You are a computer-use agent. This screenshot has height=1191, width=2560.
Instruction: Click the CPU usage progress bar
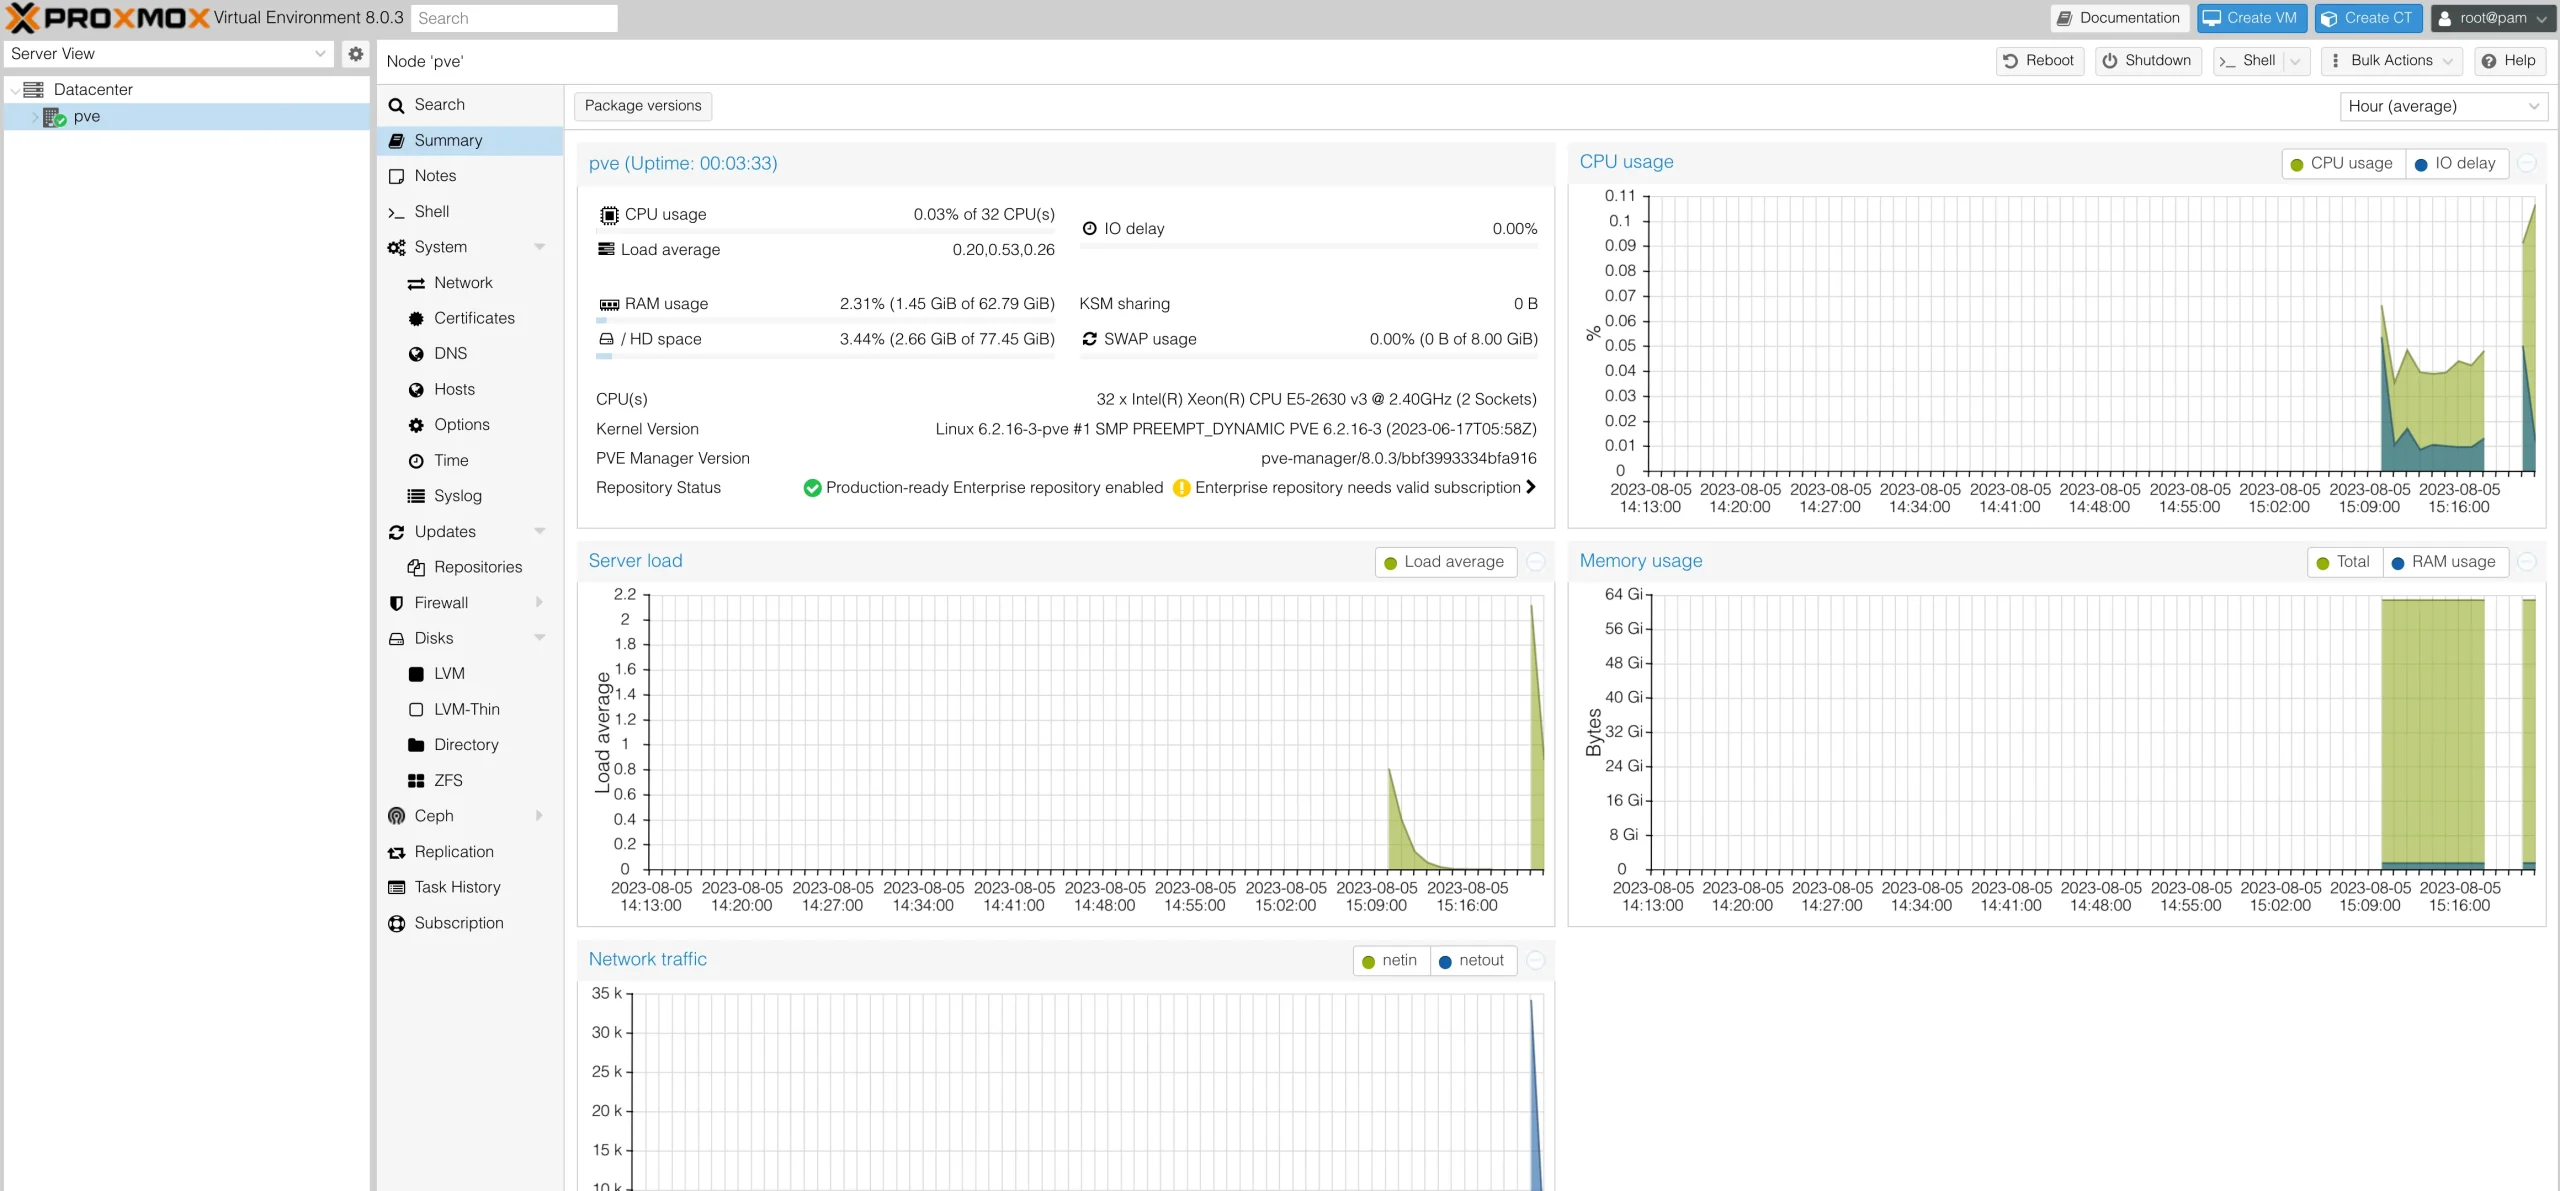(x=826, y=232)
